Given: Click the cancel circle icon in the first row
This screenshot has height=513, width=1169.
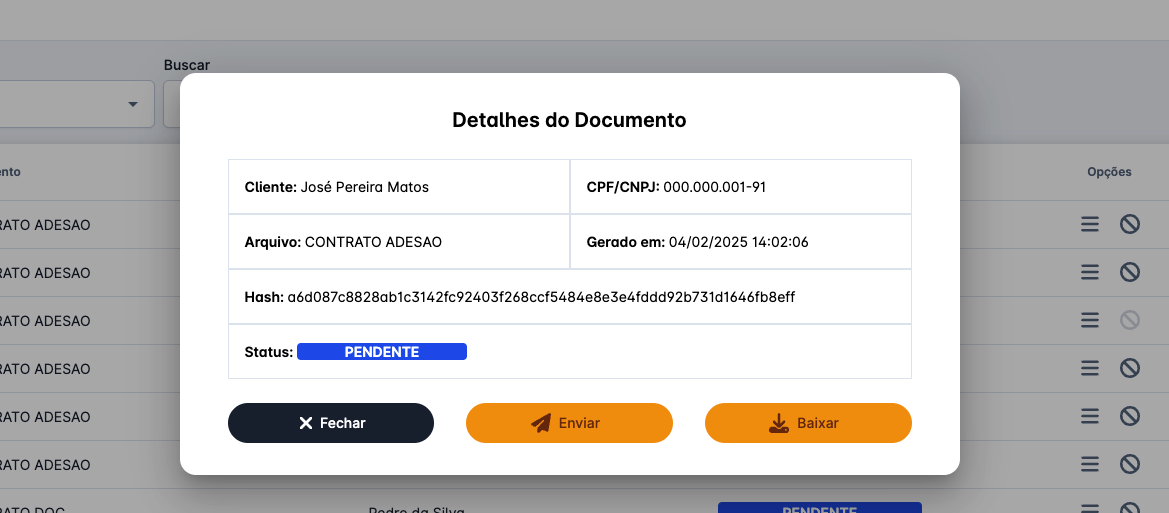Looking at the screenshot, I should click(x=1130, y=225).
